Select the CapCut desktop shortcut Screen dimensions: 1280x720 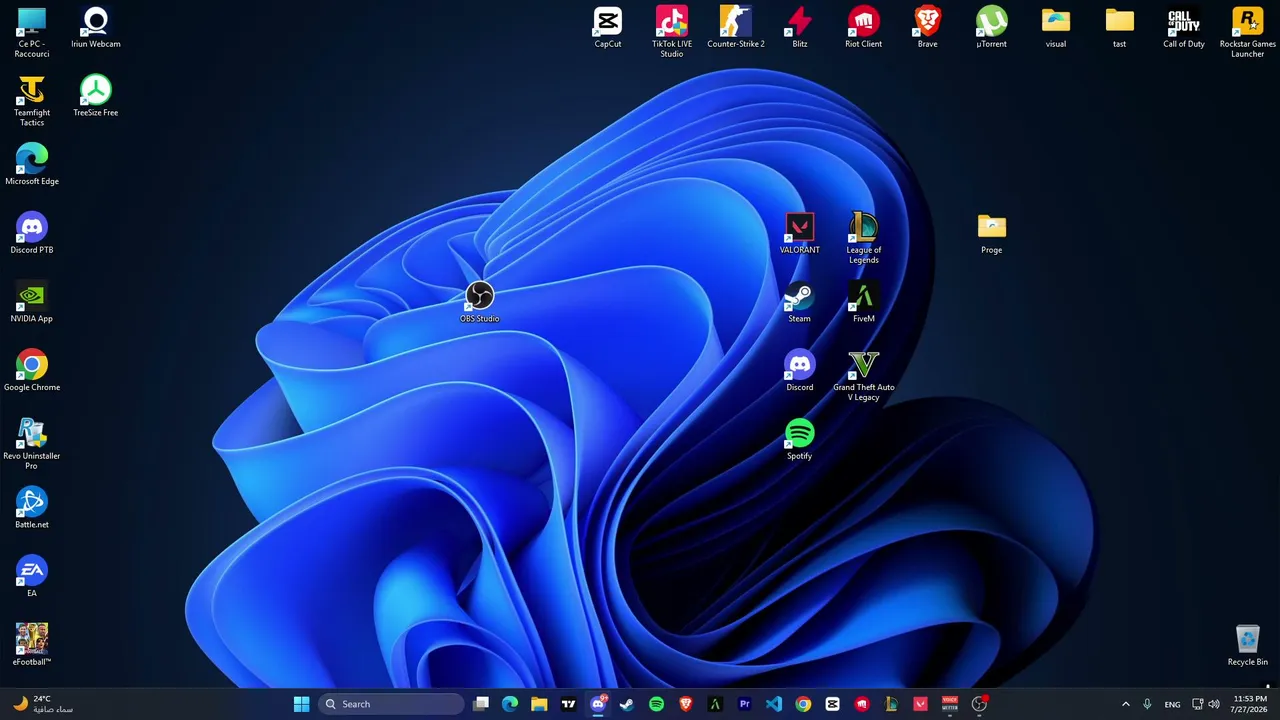click(x=608, y=27)
